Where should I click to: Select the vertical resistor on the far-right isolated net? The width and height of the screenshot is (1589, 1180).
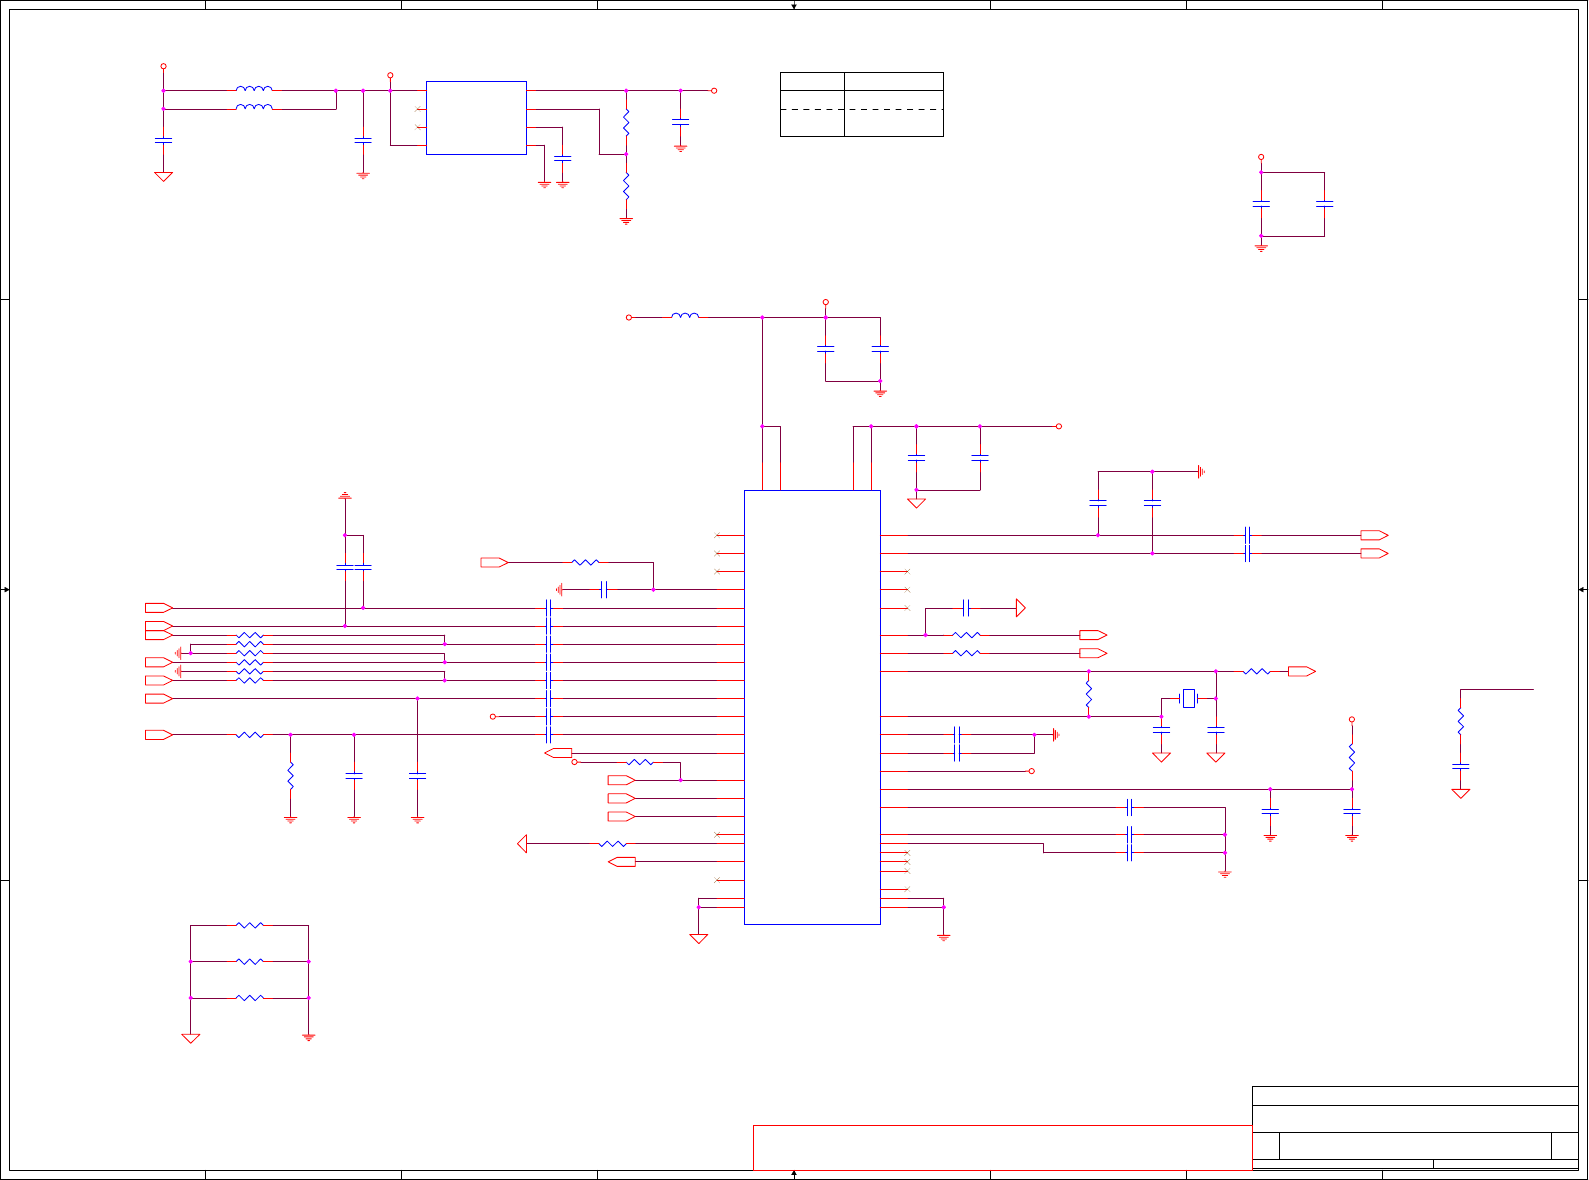coord(1460,721)
